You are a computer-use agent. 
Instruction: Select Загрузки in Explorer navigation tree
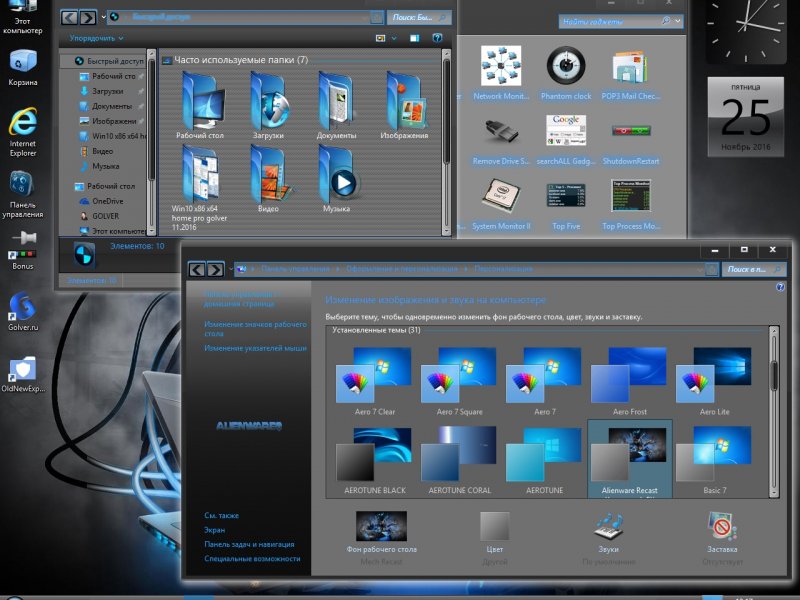click(x=107, y=91)
